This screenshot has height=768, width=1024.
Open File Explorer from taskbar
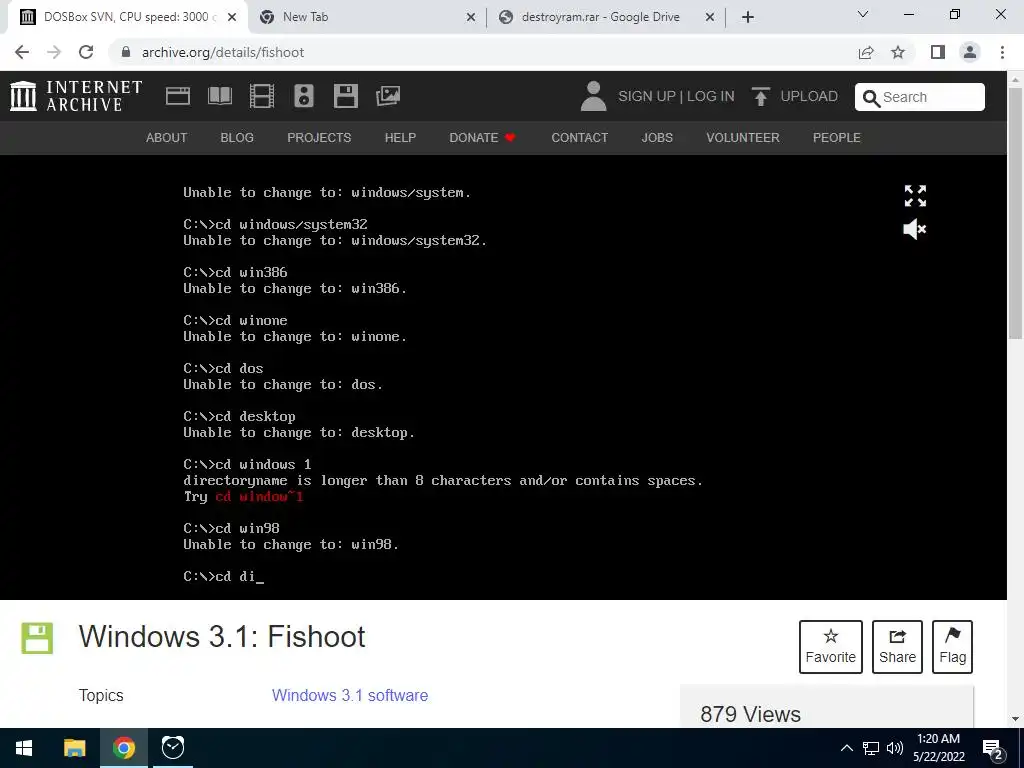click(74, 748)
